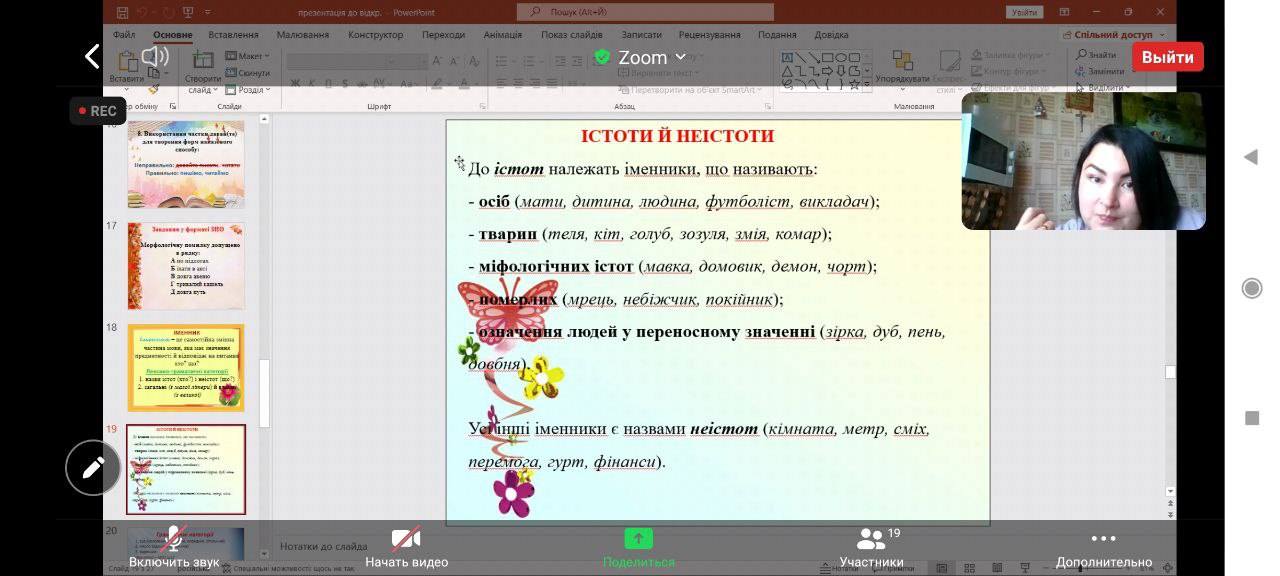The height and width of the screenshot is (576, 1280).
Task: Tap the Android home circle button
Action: (x=1251, y=288)
